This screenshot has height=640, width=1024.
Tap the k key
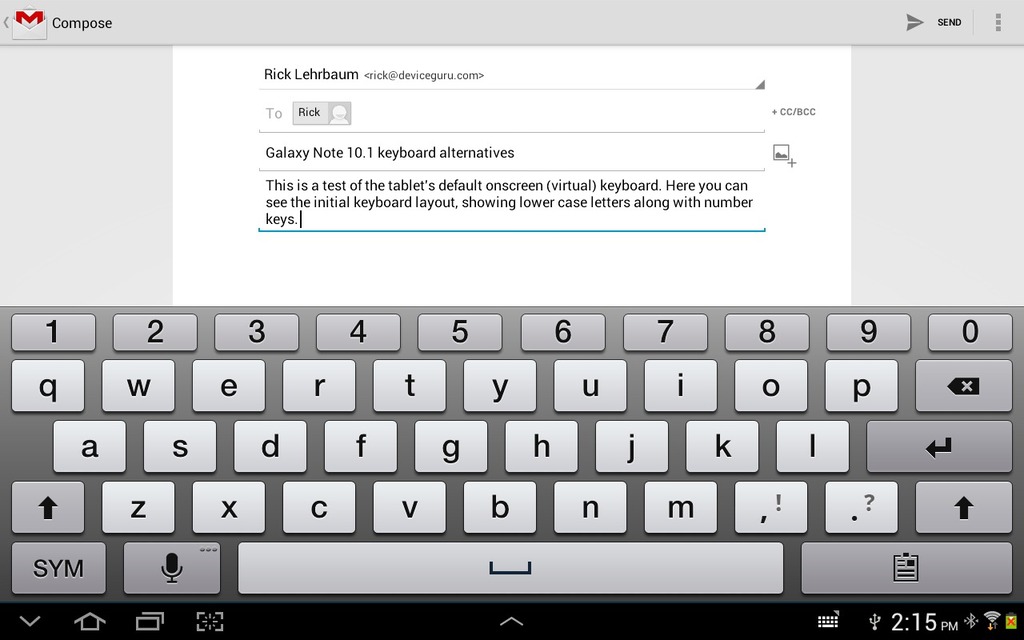pyautogui.click(x=722, y=447)
